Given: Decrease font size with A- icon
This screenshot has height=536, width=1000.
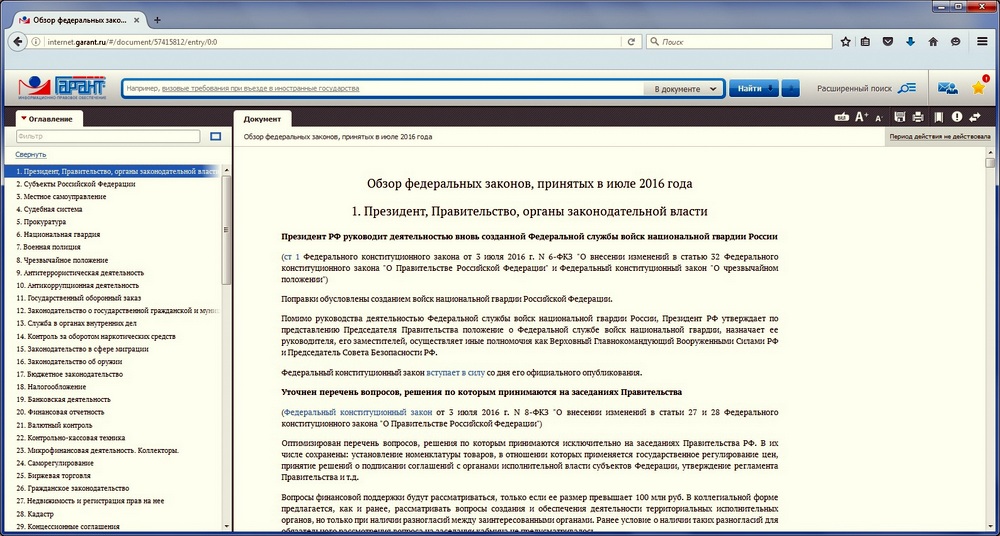Looking at the screenshot, I should 879,117.
